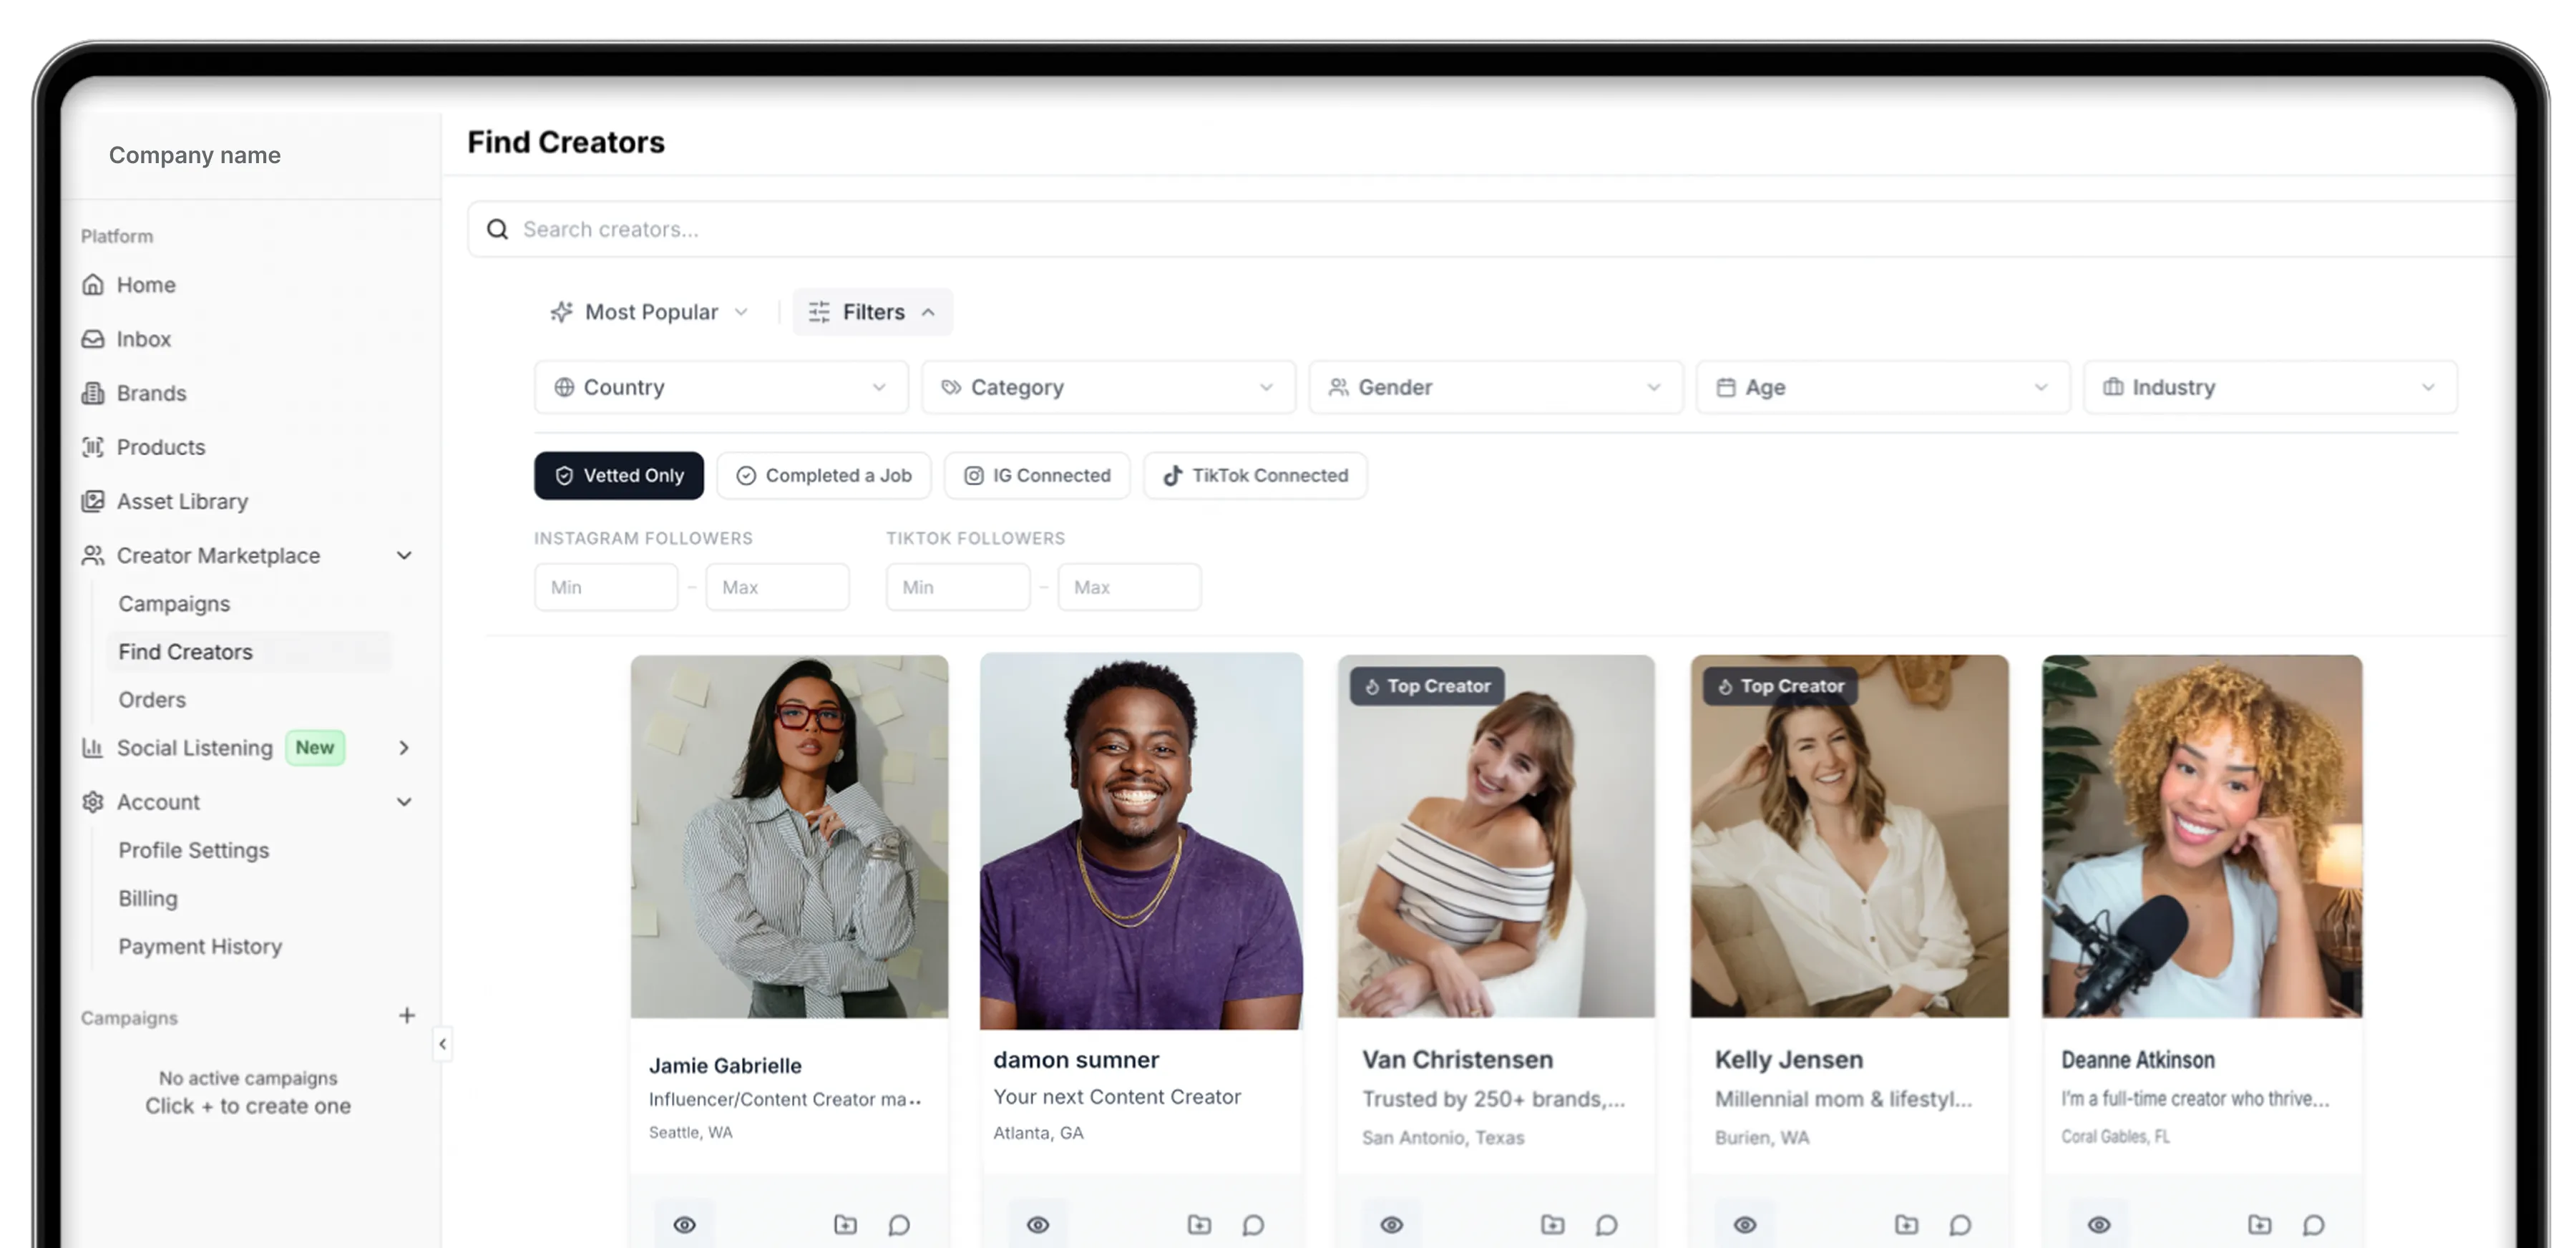Viewport: 2576px width, 1248px height.
Task: Collapse the Creator Marketplace section chevron
Action: (x=404, y=556)
